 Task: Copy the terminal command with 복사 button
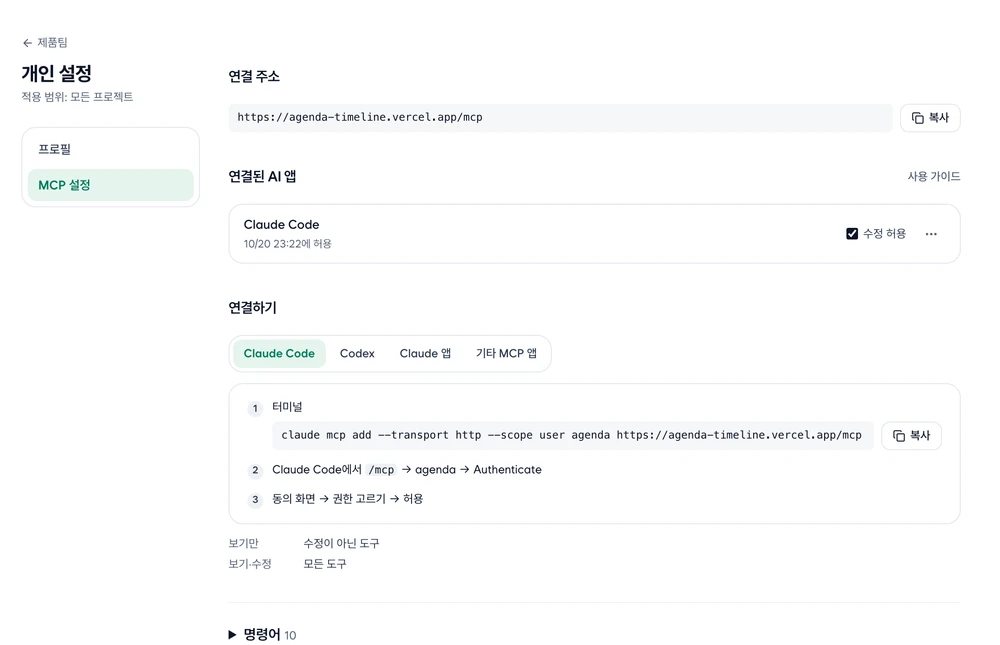[x=911, y=436]
